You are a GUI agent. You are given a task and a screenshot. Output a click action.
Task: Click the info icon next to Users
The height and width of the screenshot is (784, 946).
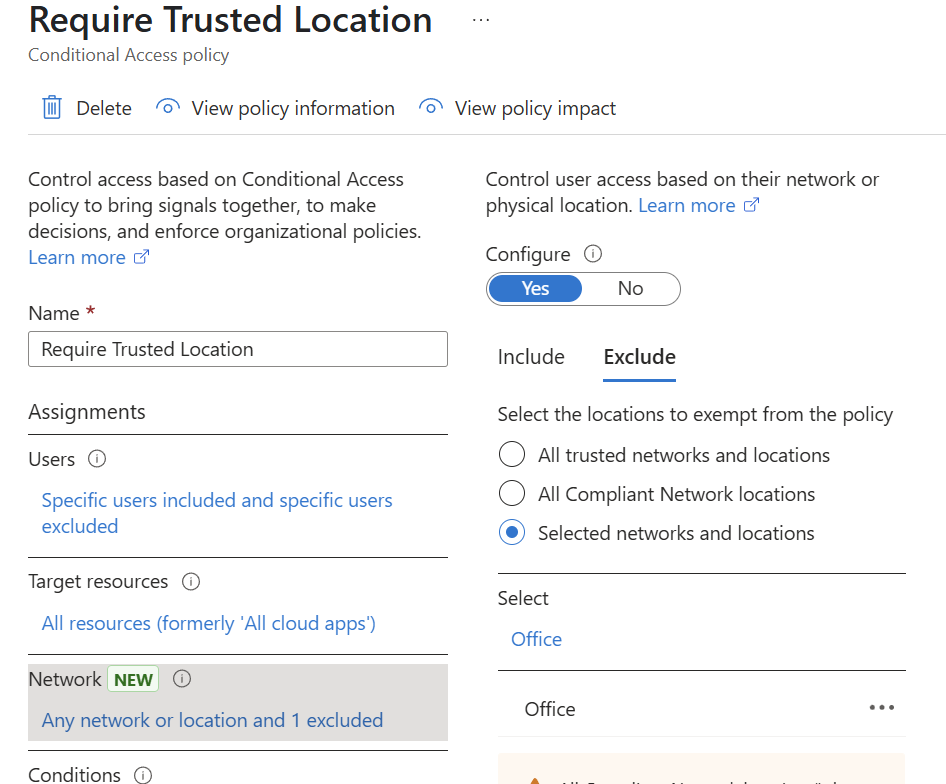(97, 459)
